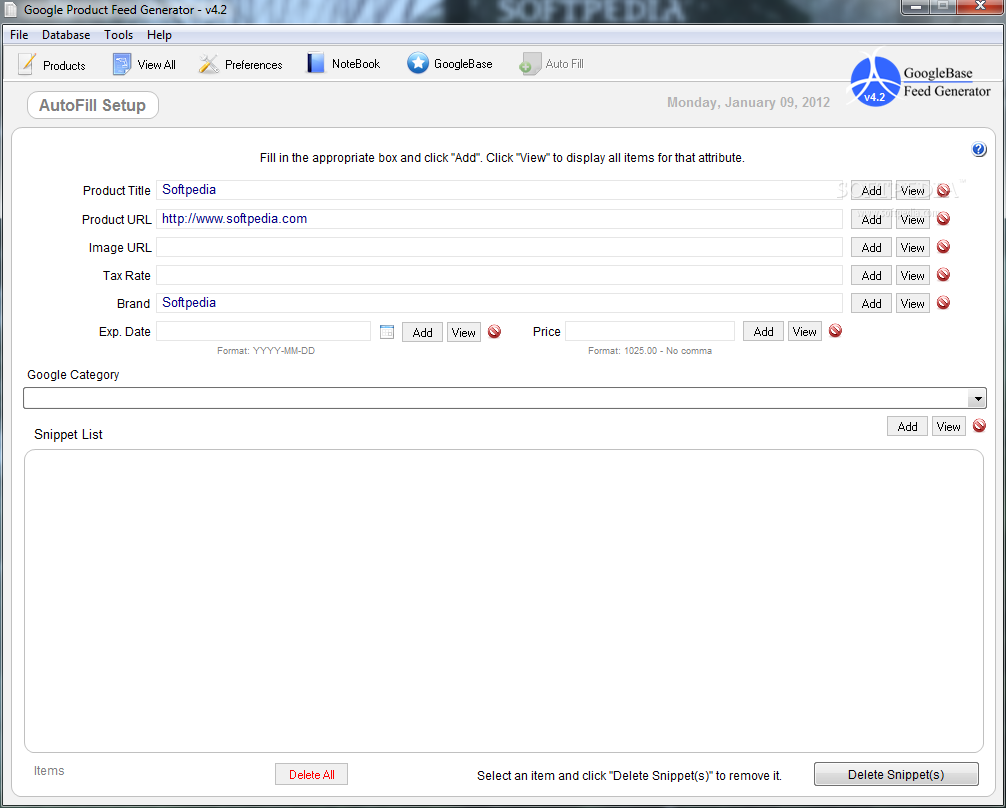Open the Help menu
The height and width of the screenshot is (808, 1006).
(159, 35)
